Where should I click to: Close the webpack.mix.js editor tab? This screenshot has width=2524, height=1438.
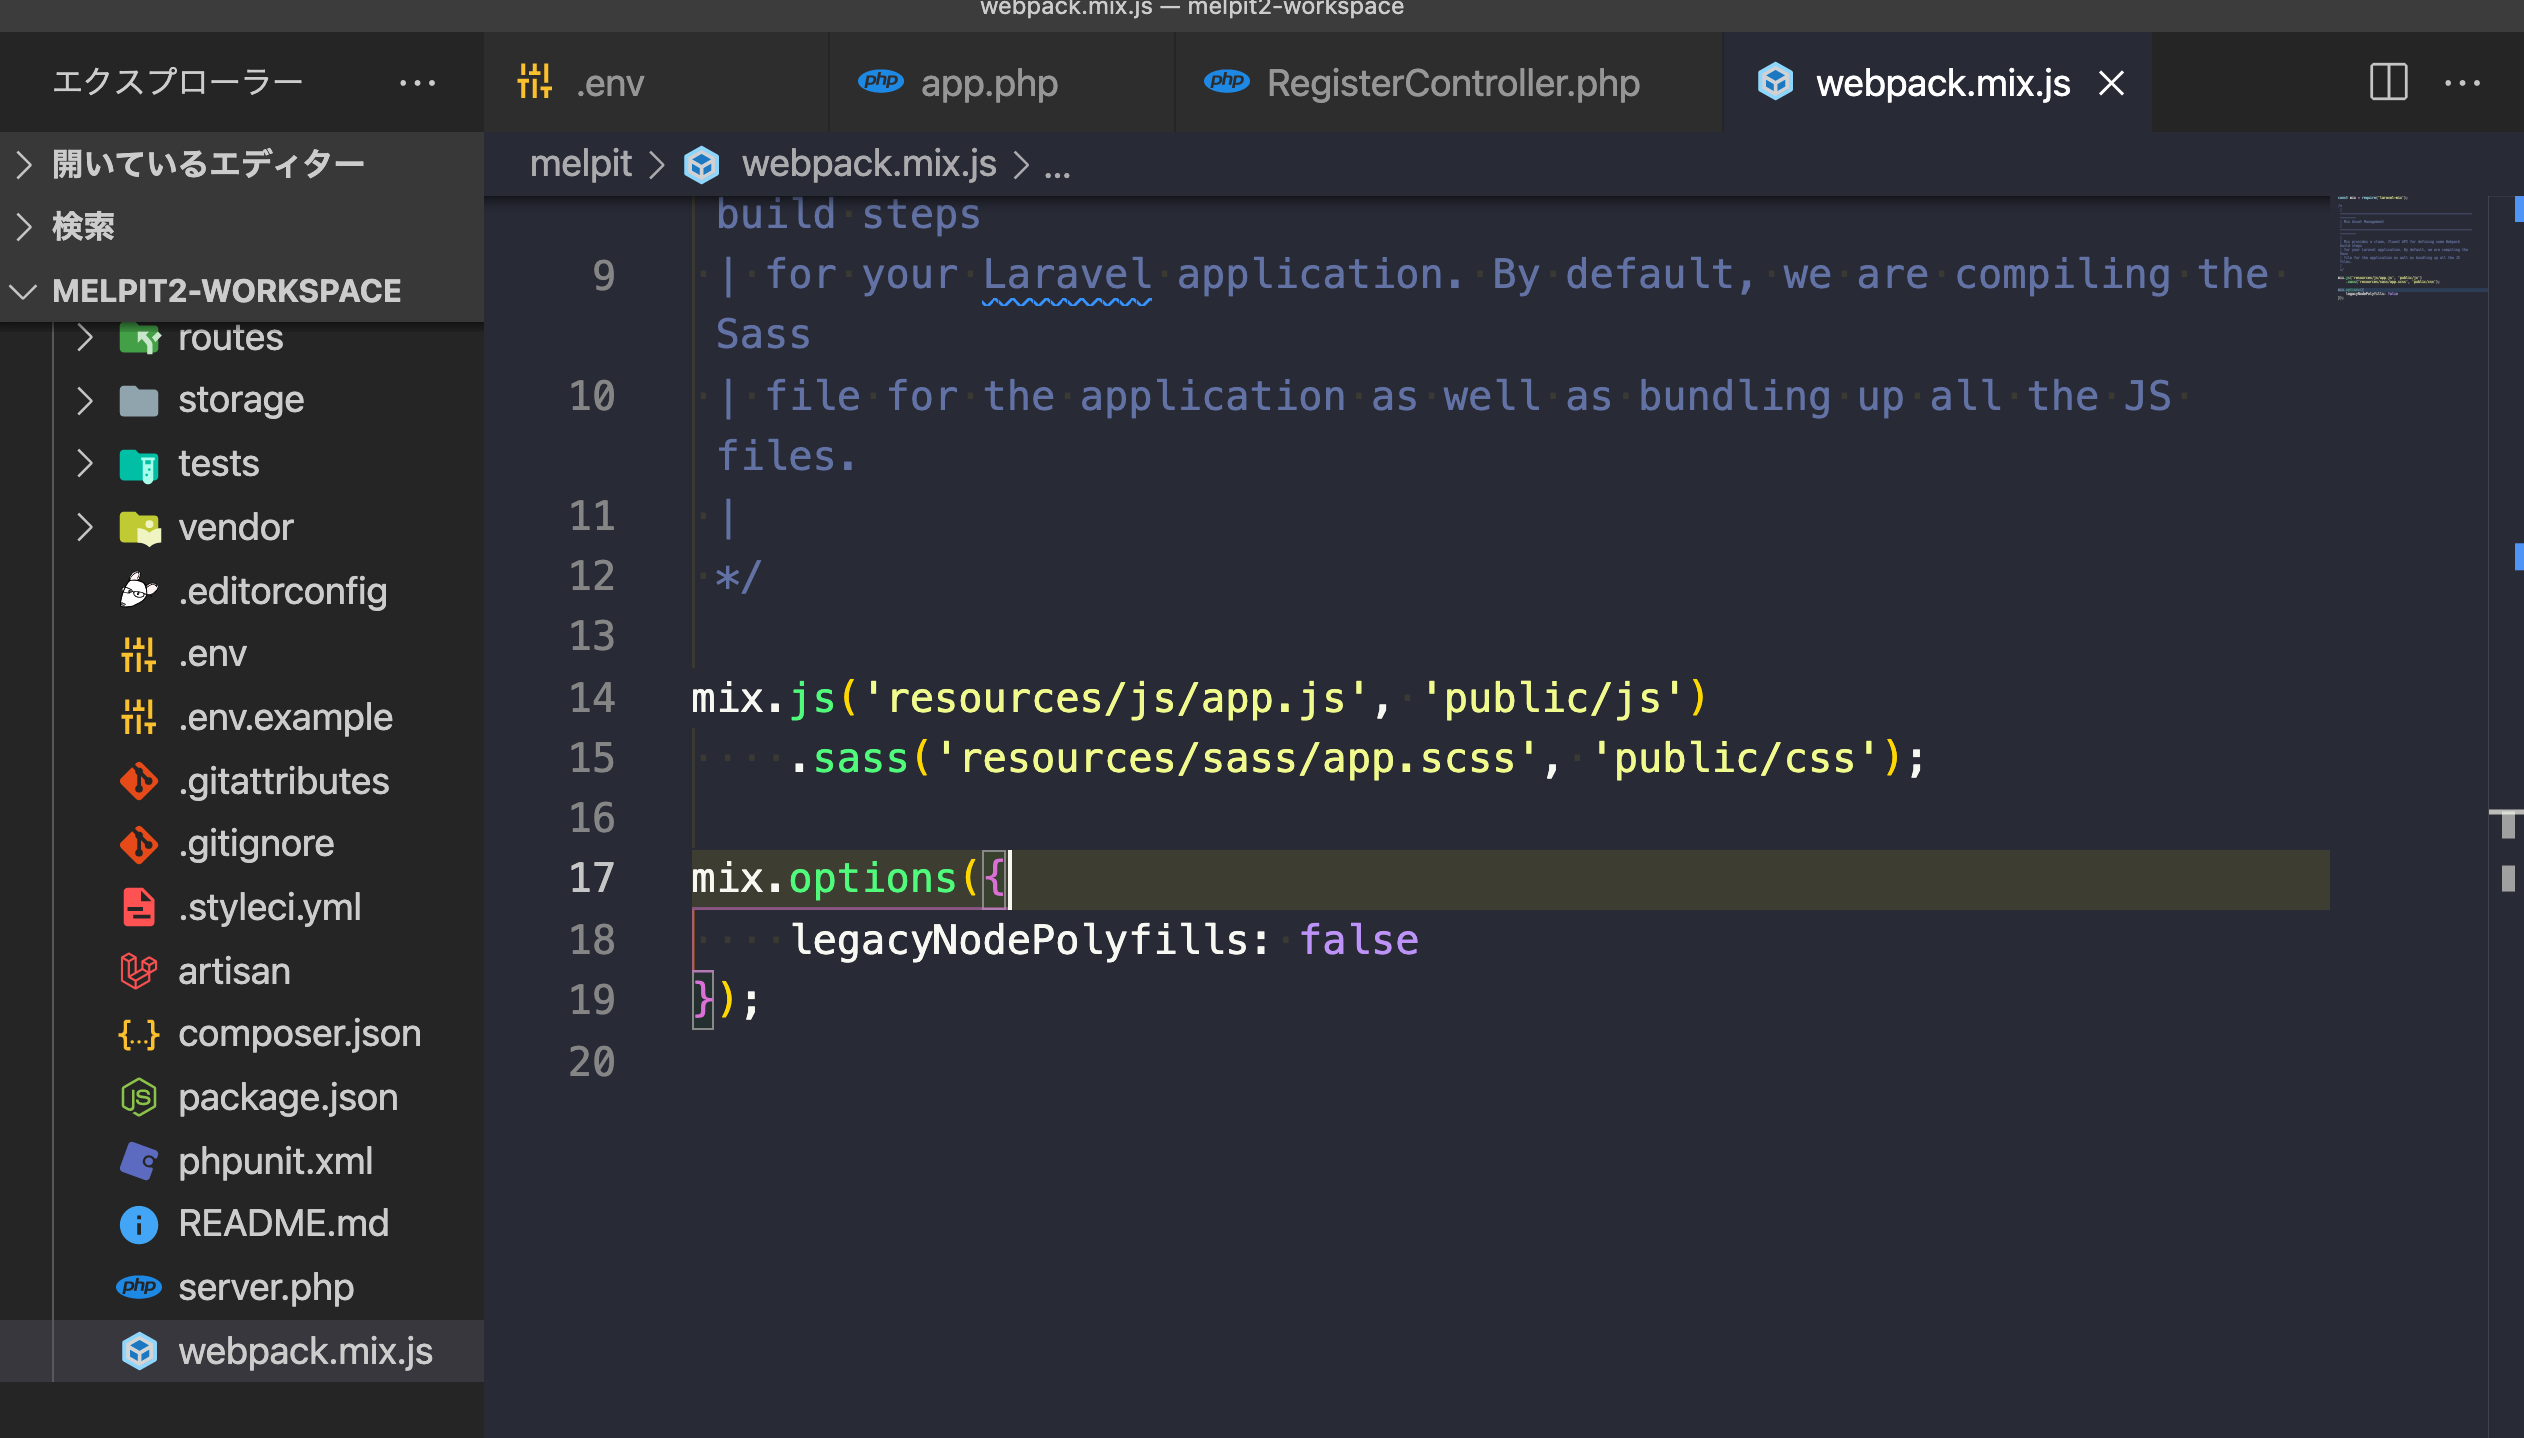click(x=2111, y=83)
